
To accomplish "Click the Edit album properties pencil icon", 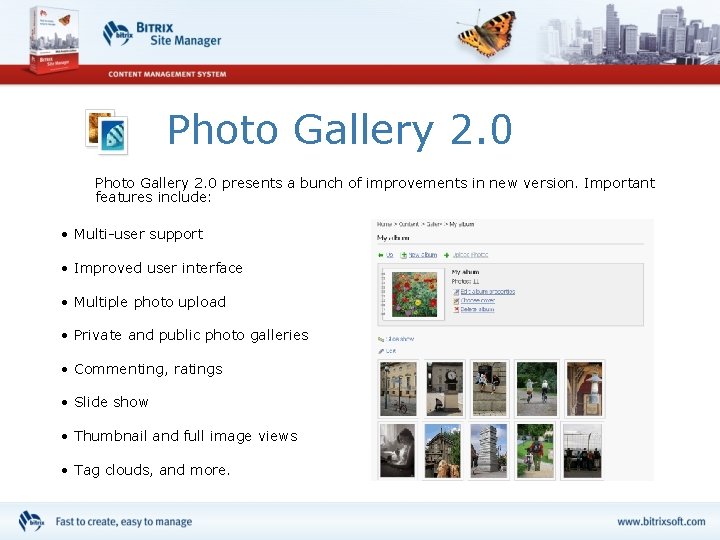I will (x=456, y=292).
